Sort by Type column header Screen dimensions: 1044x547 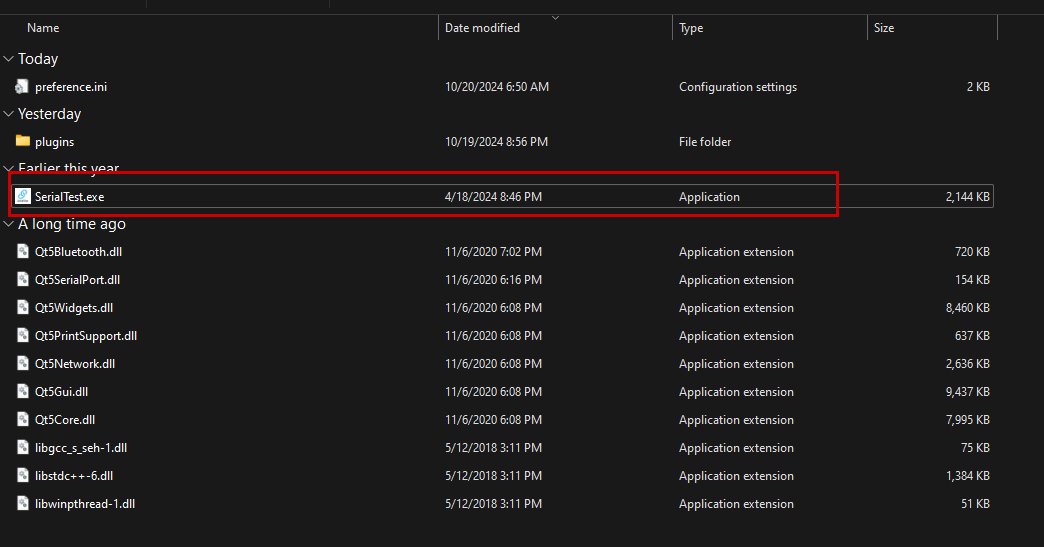pyautogui.click(x=691, y=28)
